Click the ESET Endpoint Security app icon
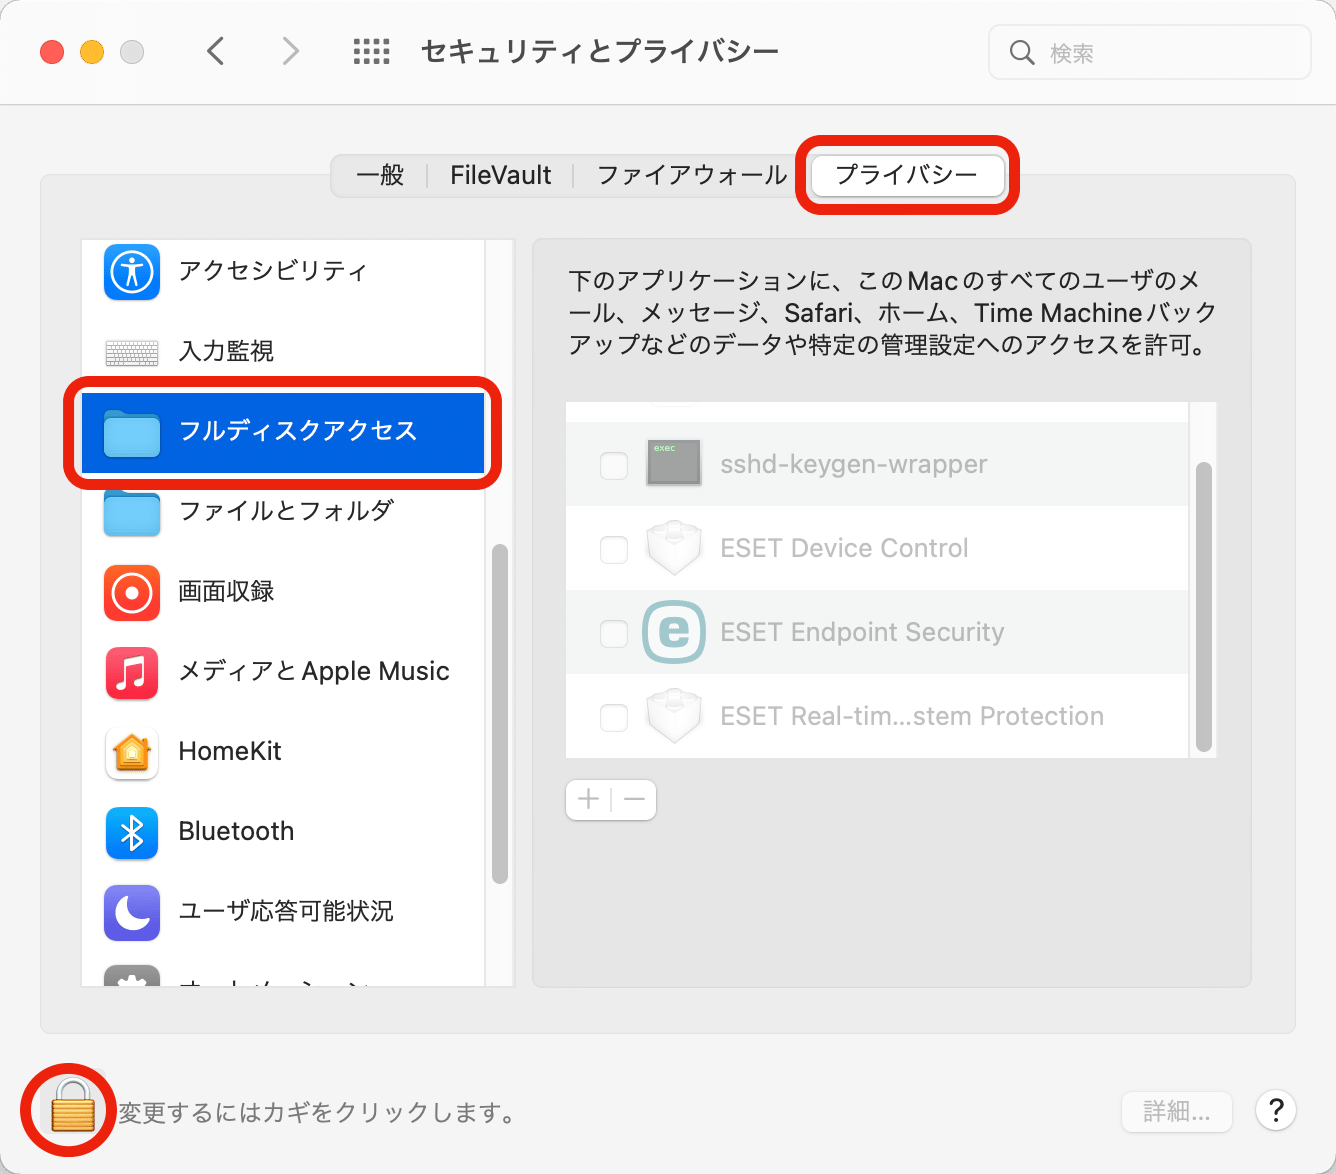This screenshot has height=1174, width=1336. point(674,632)
